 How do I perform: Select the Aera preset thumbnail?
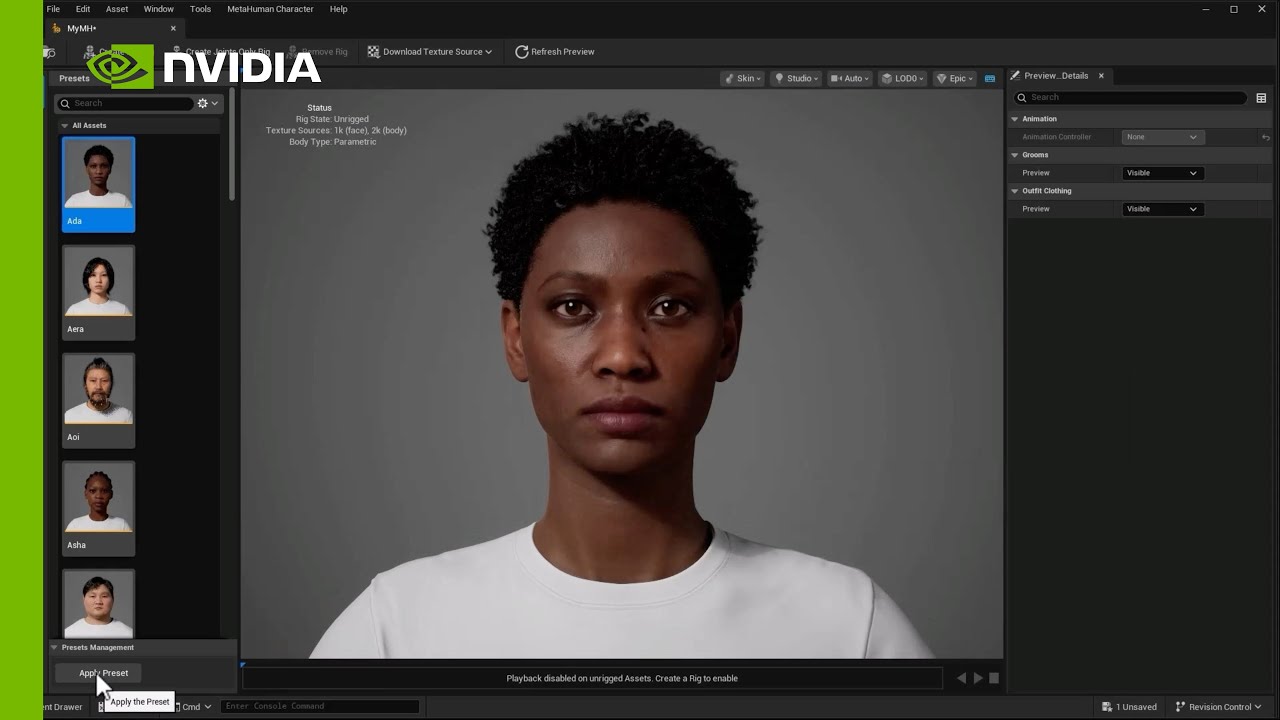[98, 292]
